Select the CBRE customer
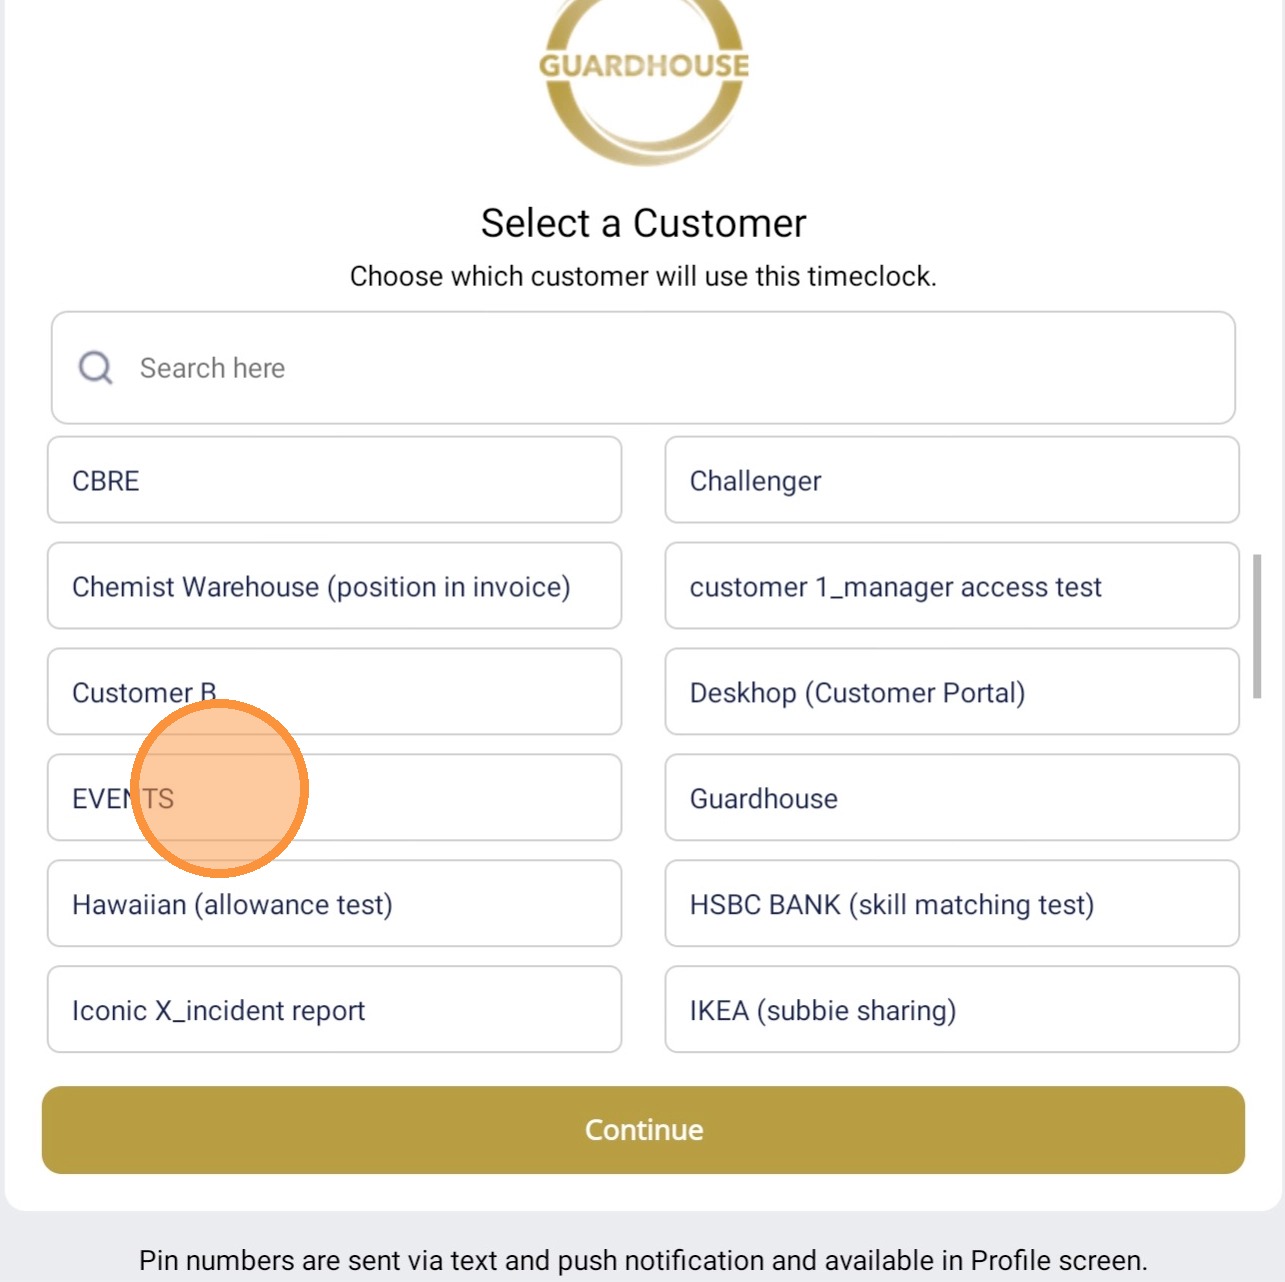The image size is (1285, 1282). tap(334, 480)
